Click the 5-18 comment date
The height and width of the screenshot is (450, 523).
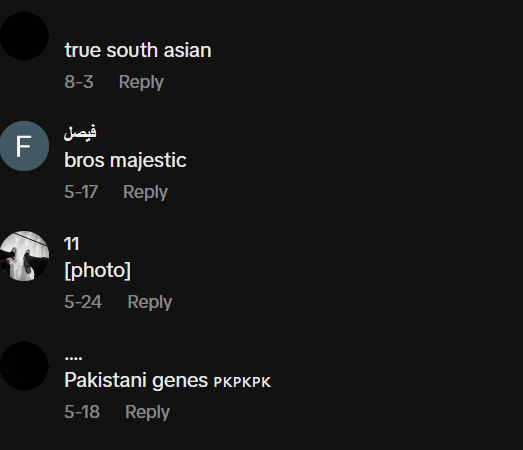[x=82, y=412]
